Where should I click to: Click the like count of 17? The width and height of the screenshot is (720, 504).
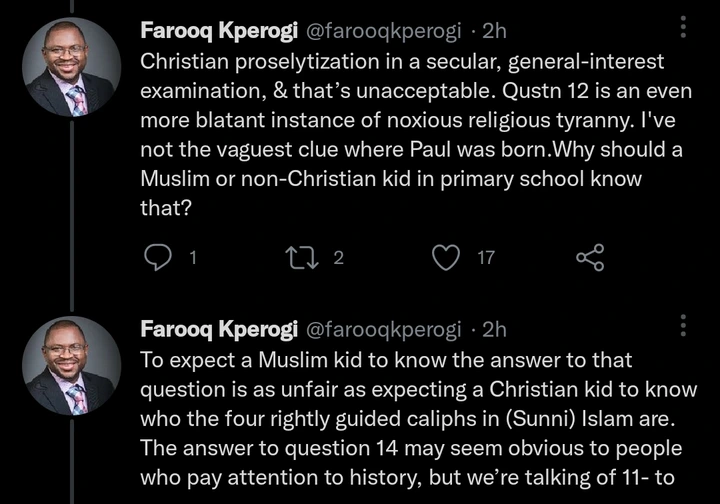tap(486, 258)
